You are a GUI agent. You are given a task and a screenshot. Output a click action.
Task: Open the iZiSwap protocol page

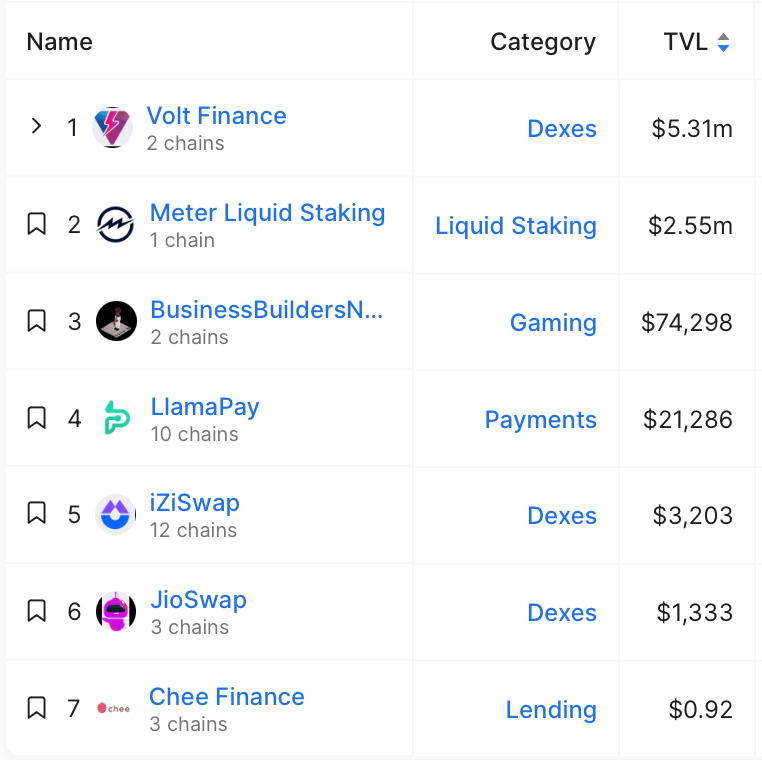tap(195, 503)
